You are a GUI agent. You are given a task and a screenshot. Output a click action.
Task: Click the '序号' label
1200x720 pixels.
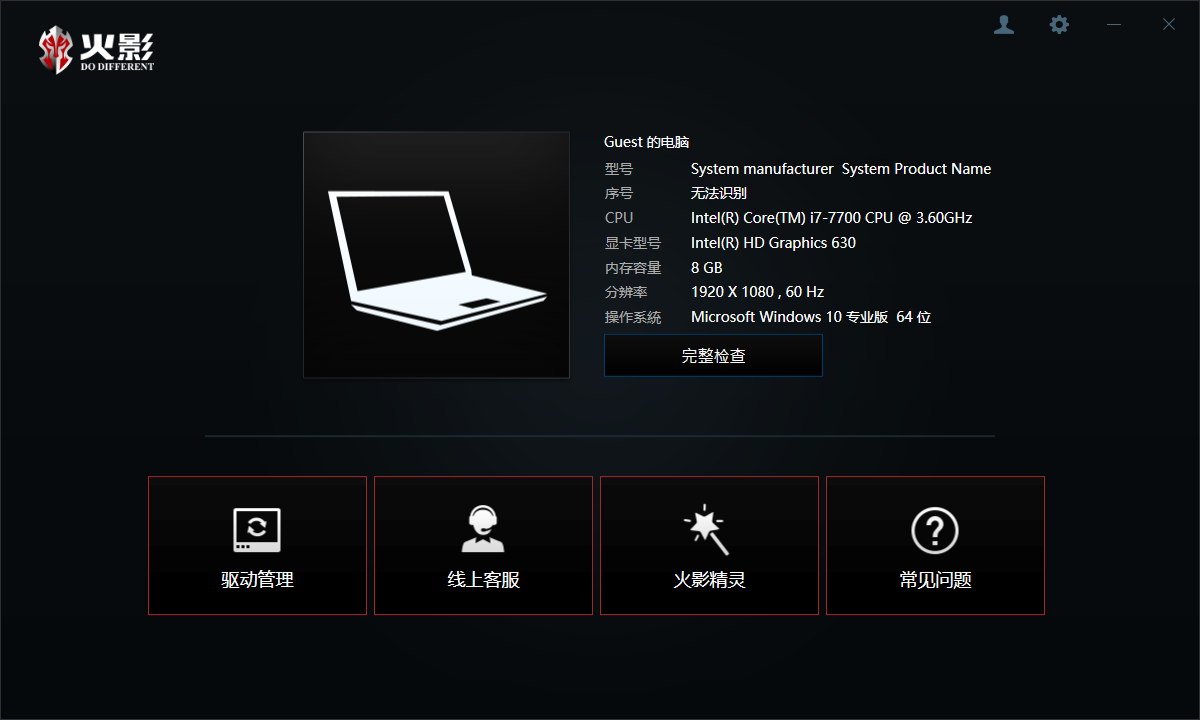click(x=619, y=193)
